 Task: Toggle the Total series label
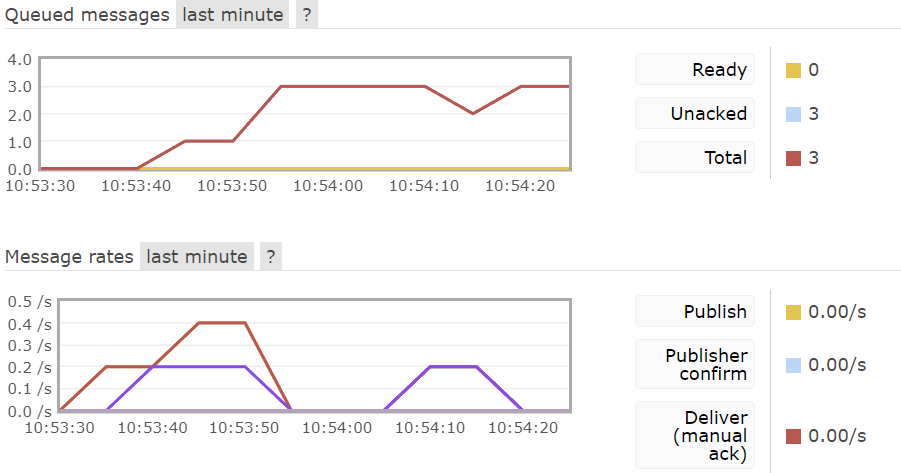[695, 157]
